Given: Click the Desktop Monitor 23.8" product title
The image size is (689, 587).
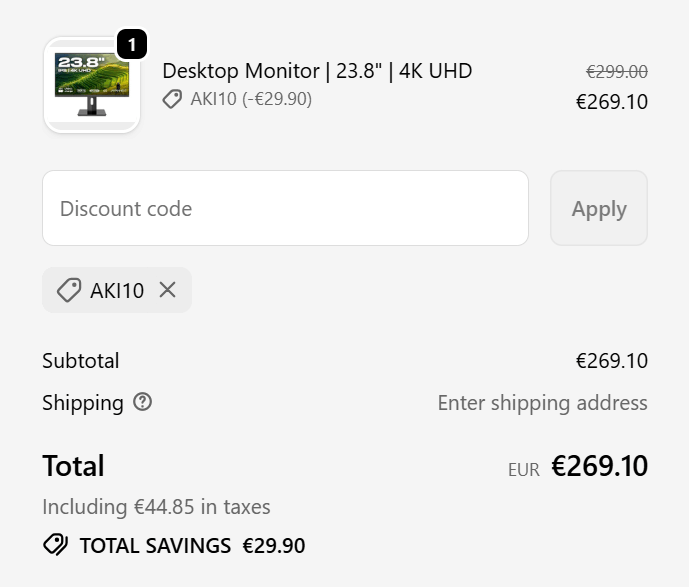Looking at the screenshot, I should click(317, 71).
